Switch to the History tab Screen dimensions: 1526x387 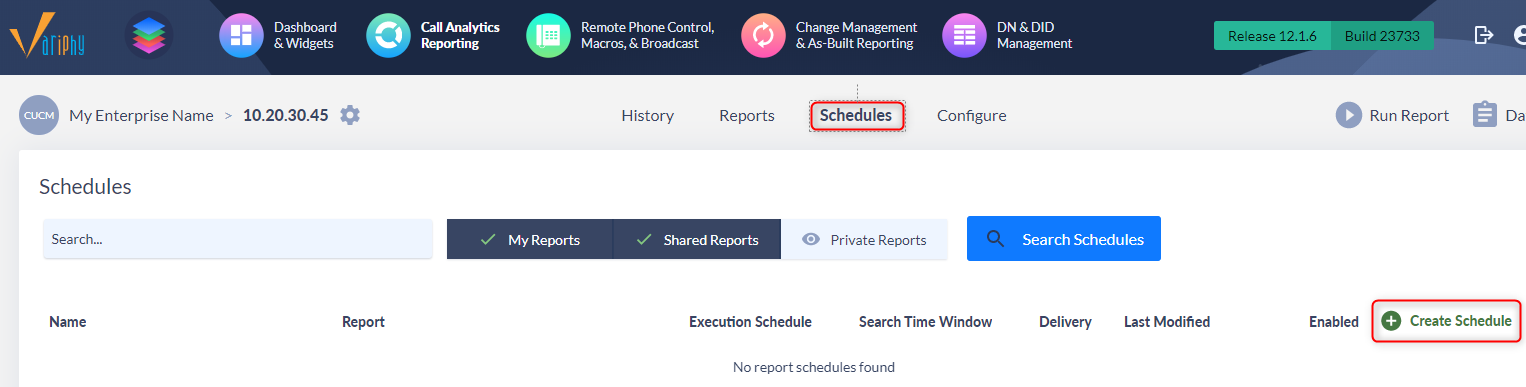click(x=647, y=115)
